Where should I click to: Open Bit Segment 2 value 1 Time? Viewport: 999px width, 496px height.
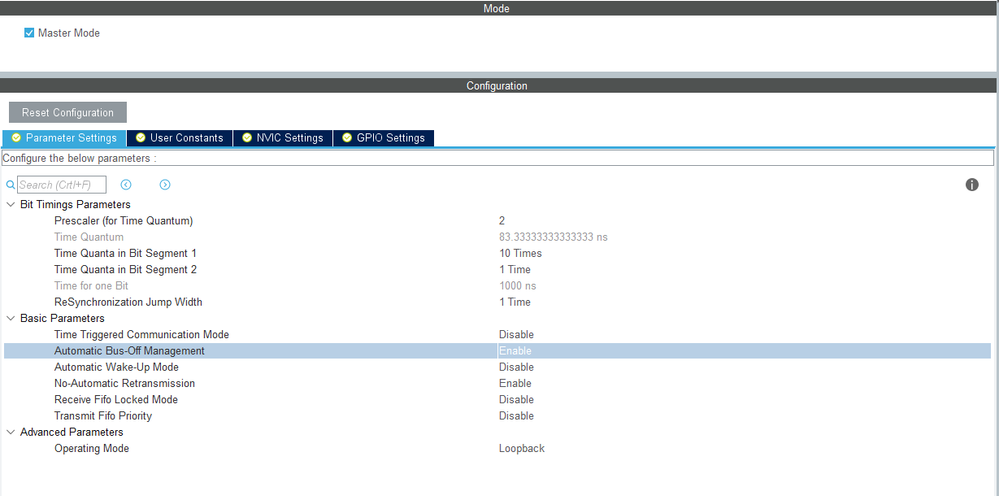[515, 269]
